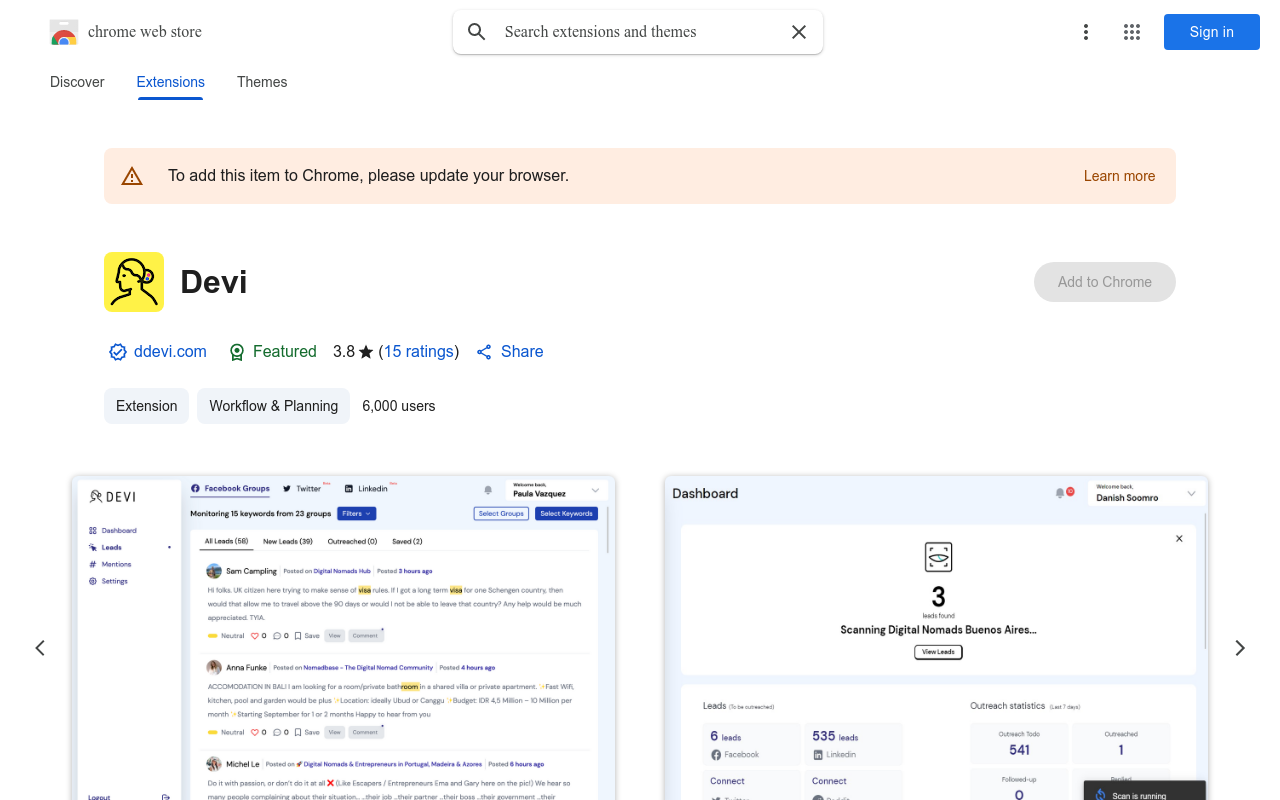Click the update browser warning message

click(369, 176)
